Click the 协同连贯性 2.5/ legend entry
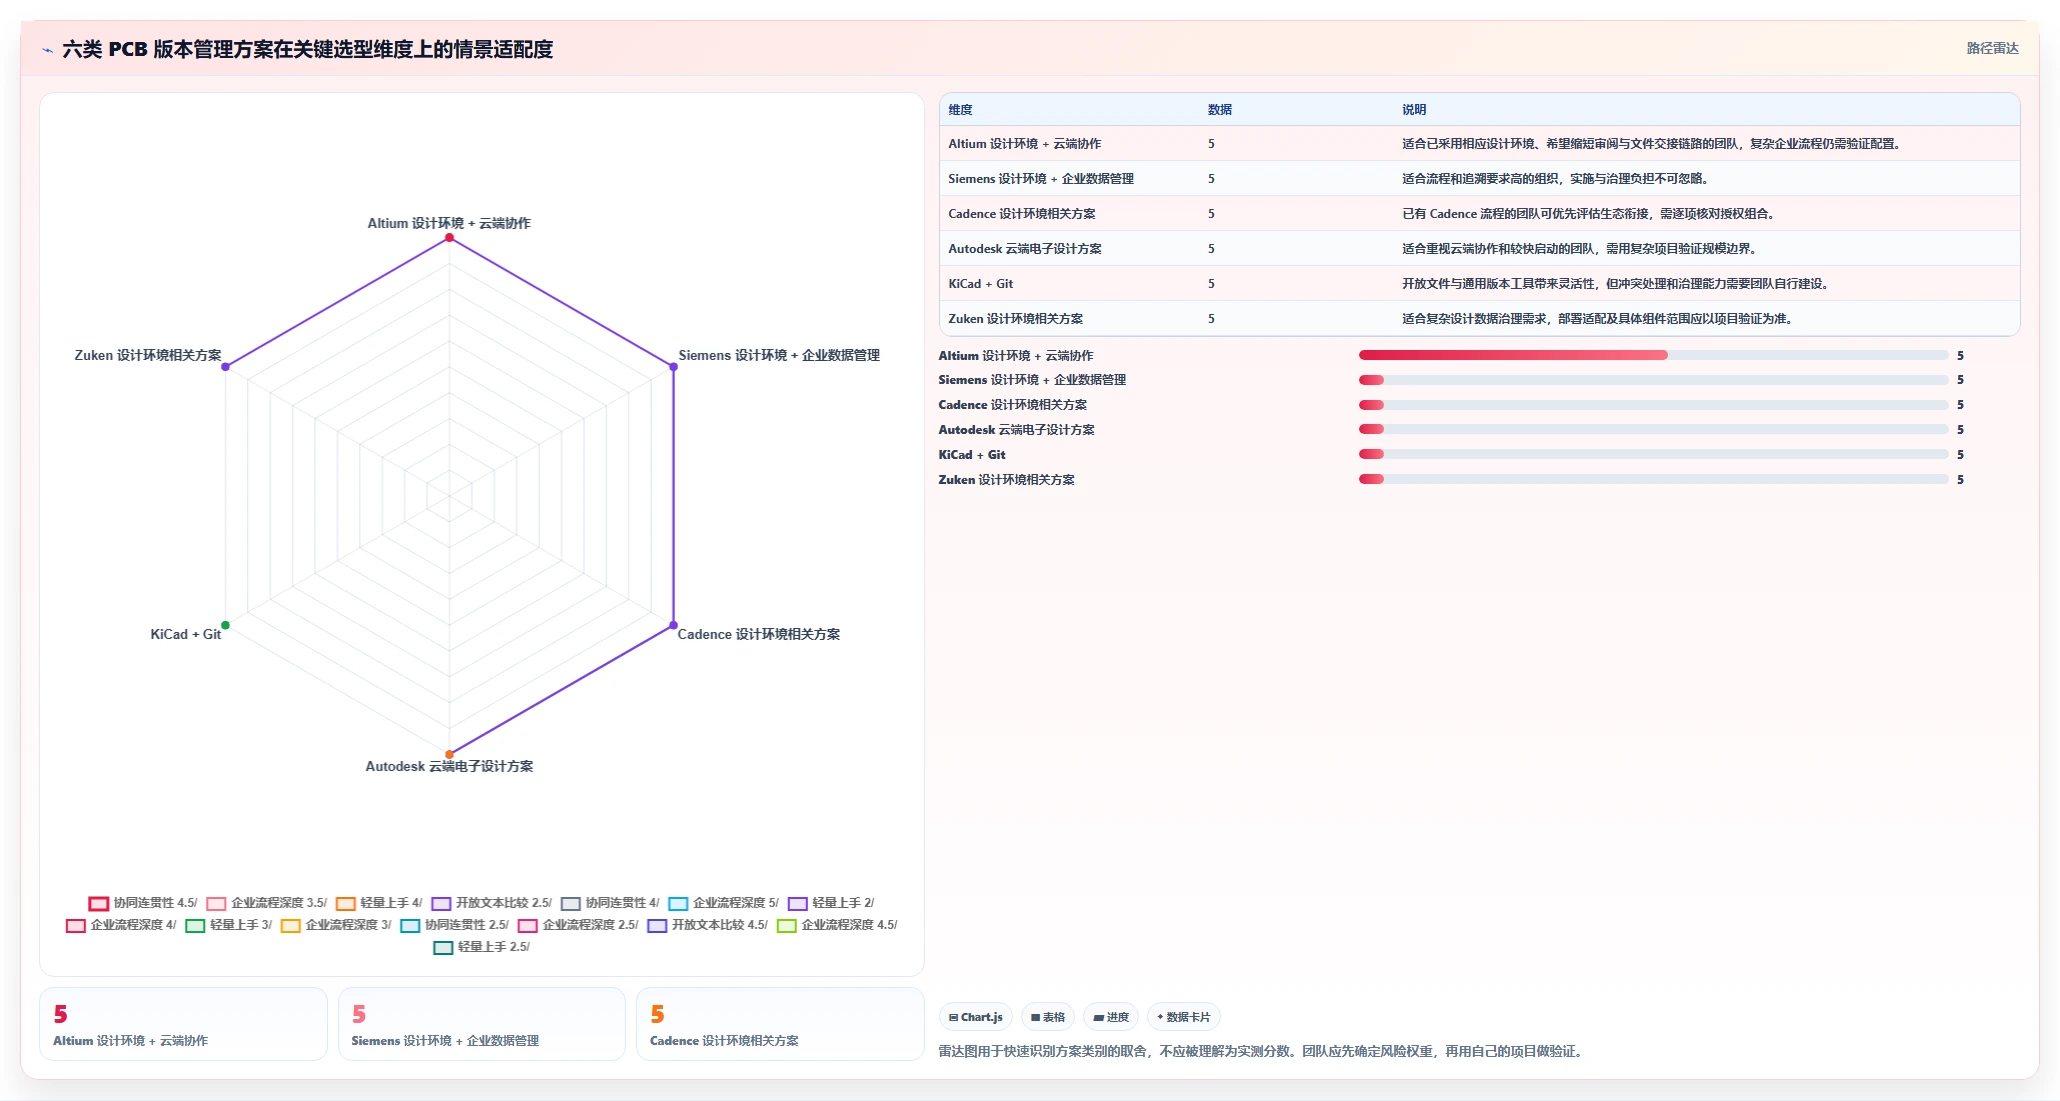The width and height of the screenshot is (2060, 1101). [x=455, y=925]
